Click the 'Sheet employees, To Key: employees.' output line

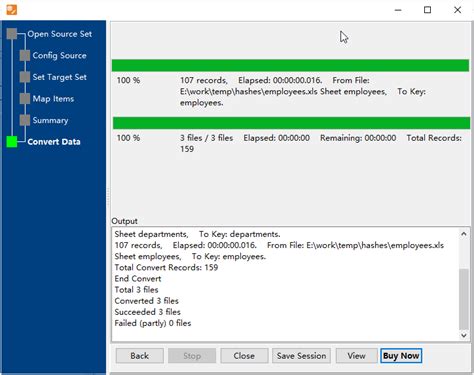[x=190, y=256]
